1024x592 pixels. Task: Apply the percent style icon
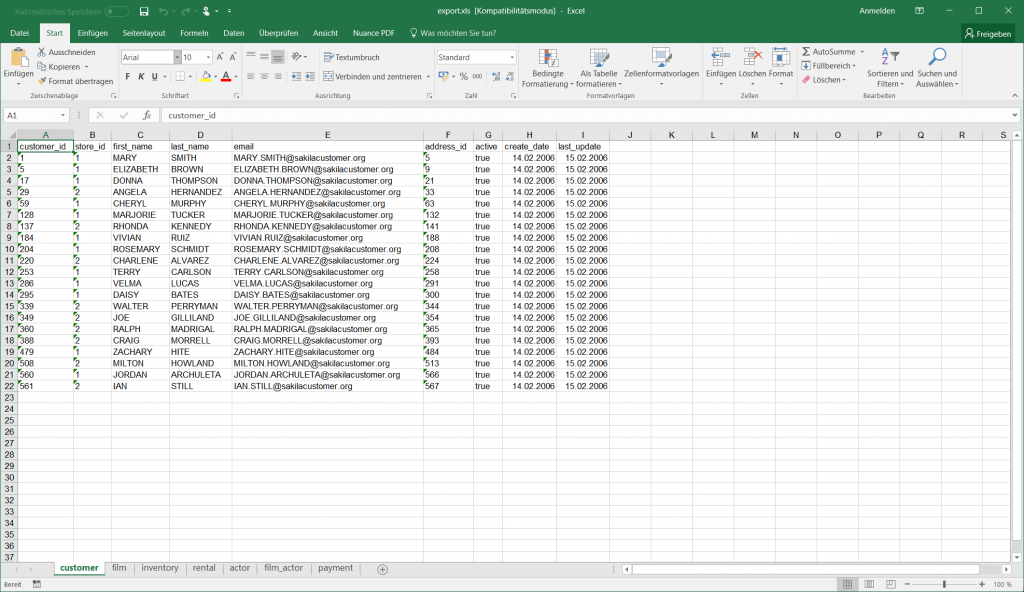(x=464, y=75)
